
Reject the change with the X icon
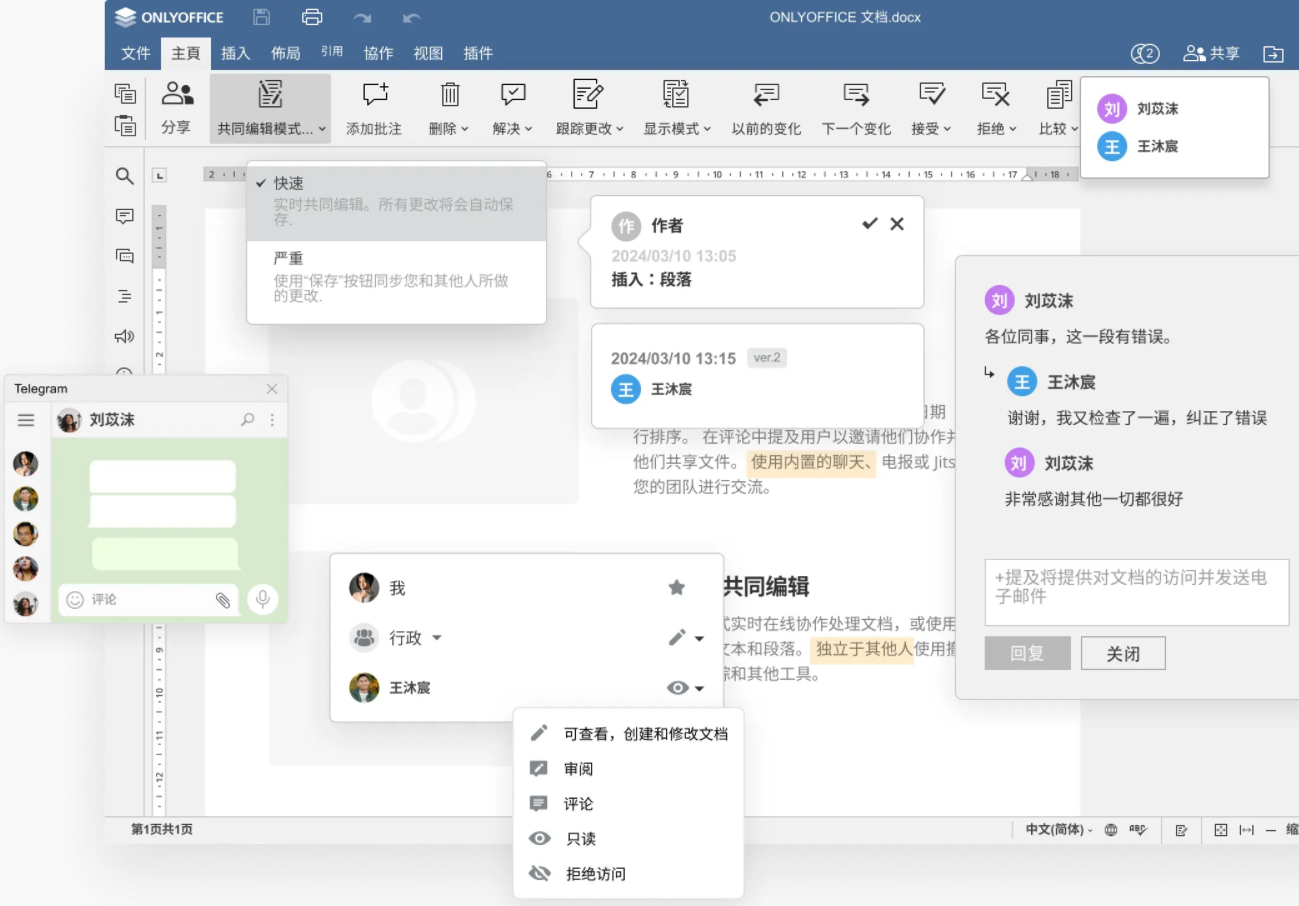(897, 224)
